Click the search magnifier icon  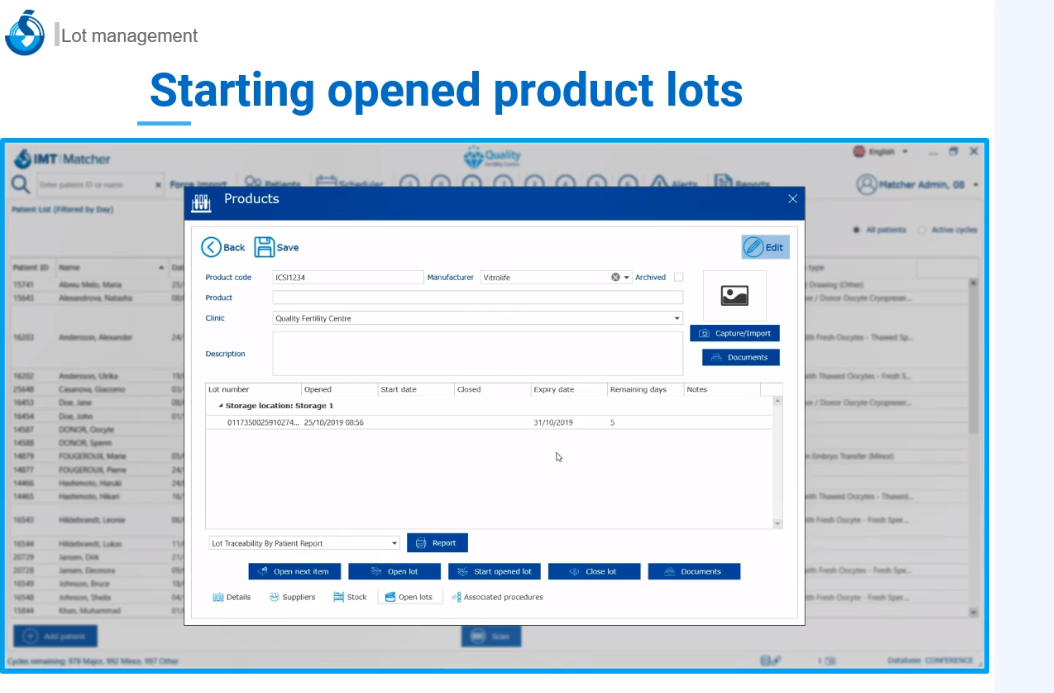pos(20,185)
